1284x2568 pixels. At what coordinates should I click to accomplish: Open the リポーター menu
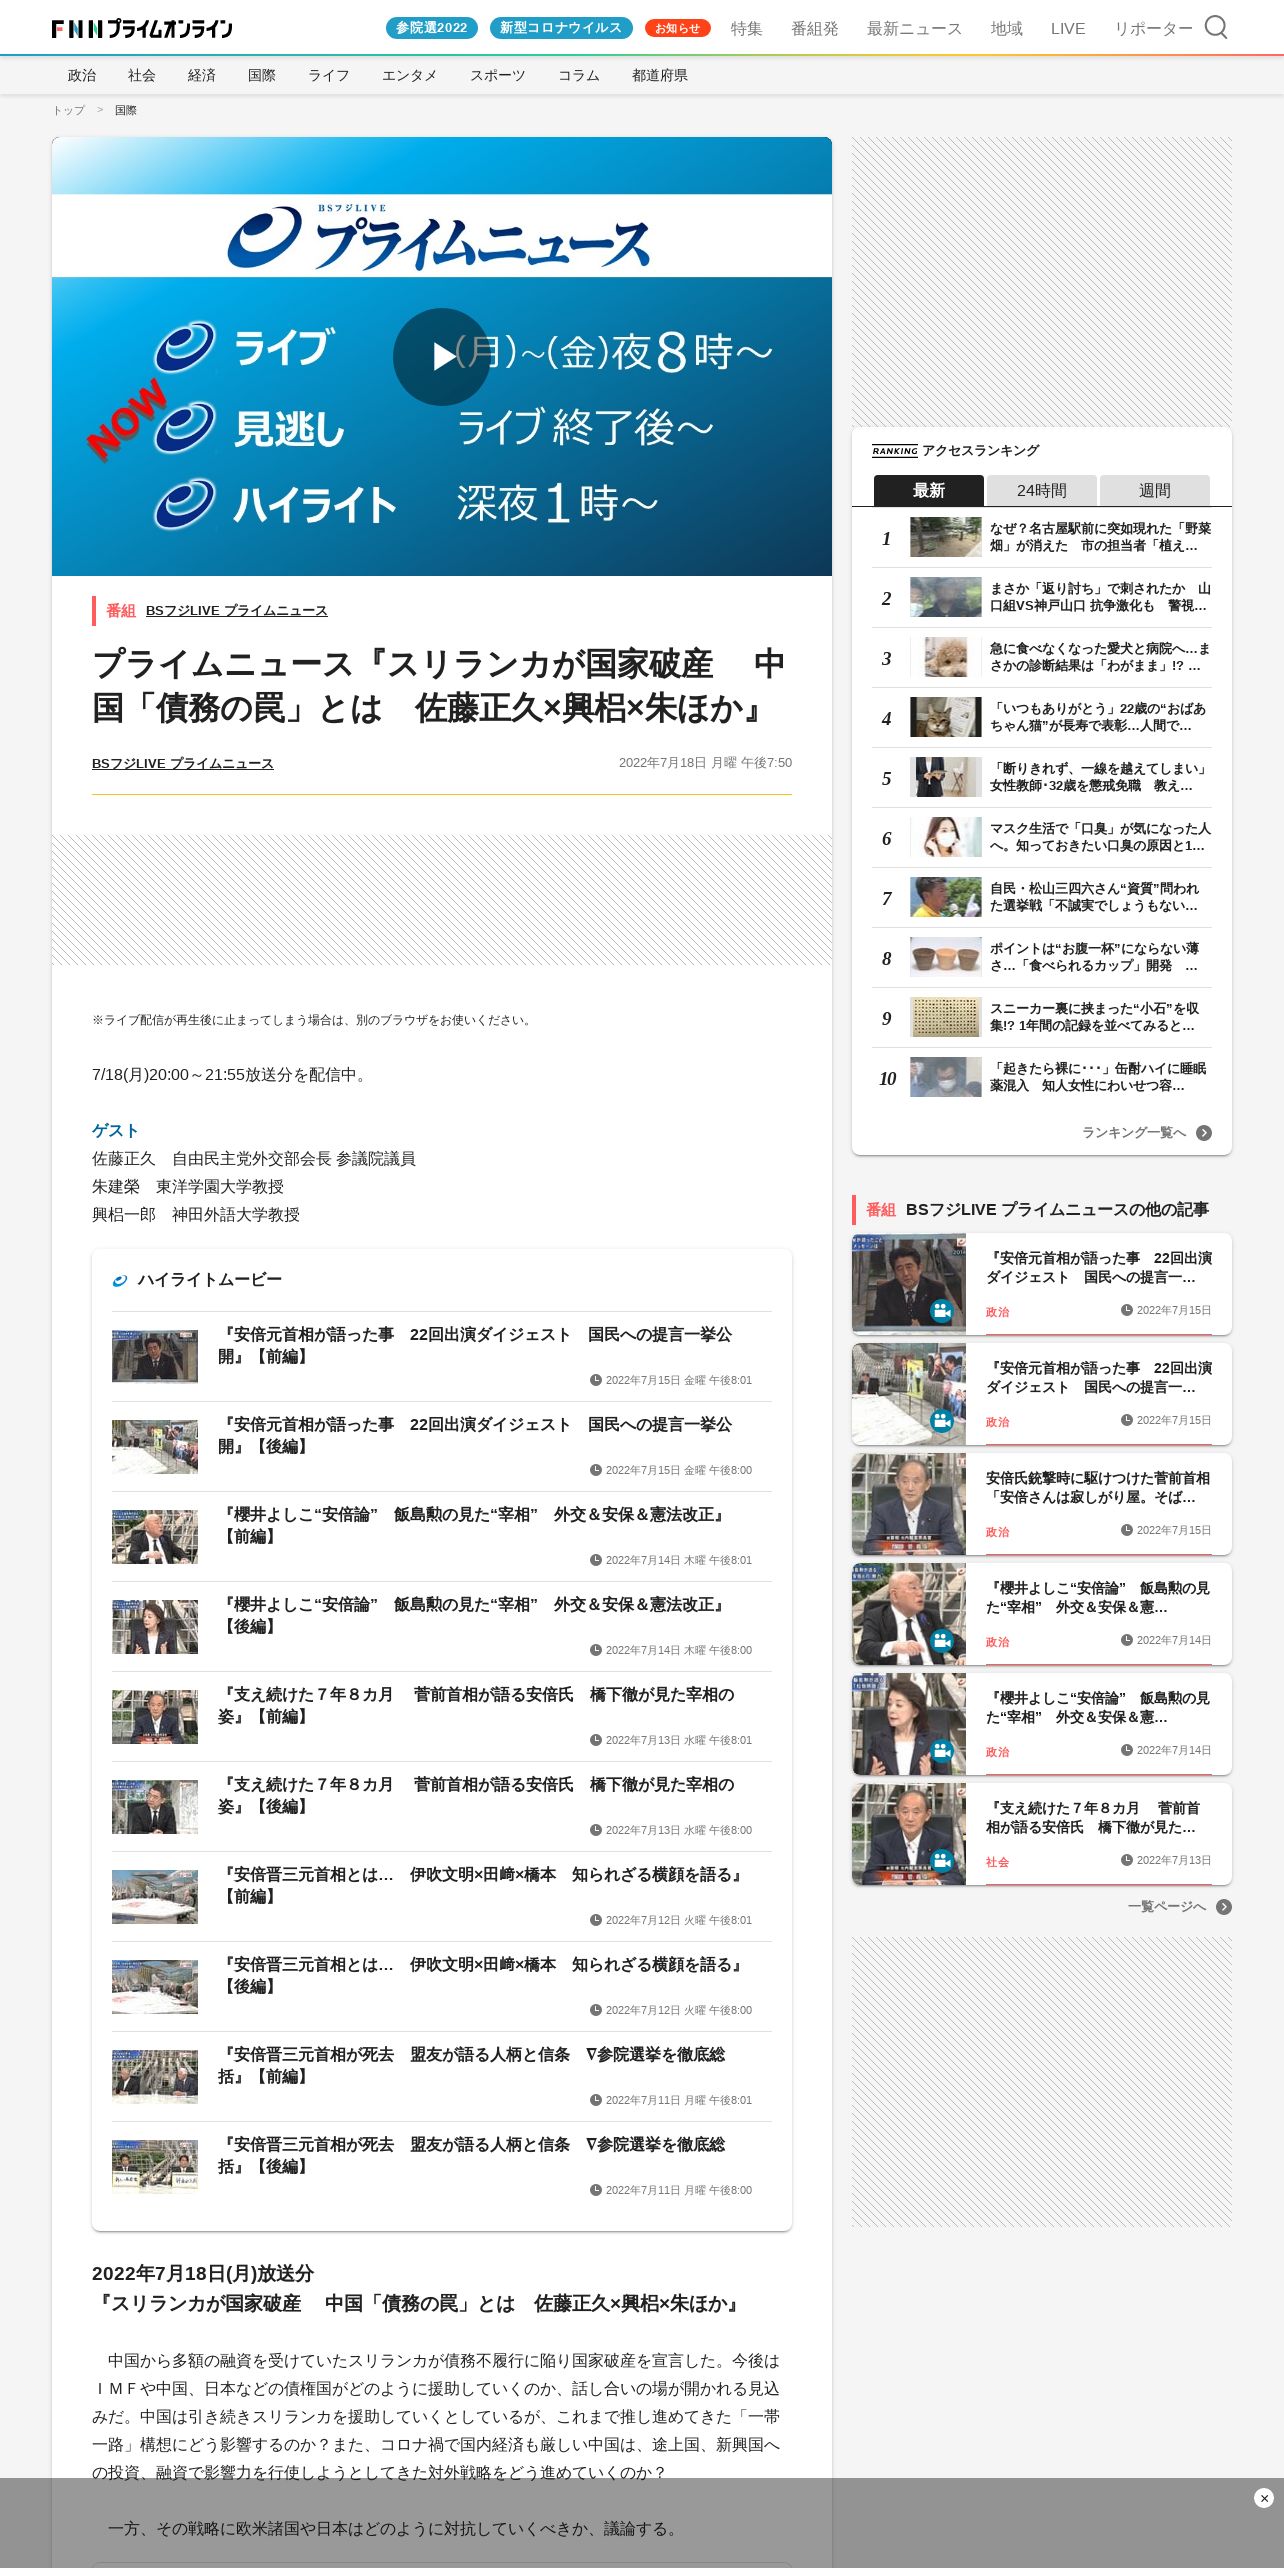[1153, 29]
